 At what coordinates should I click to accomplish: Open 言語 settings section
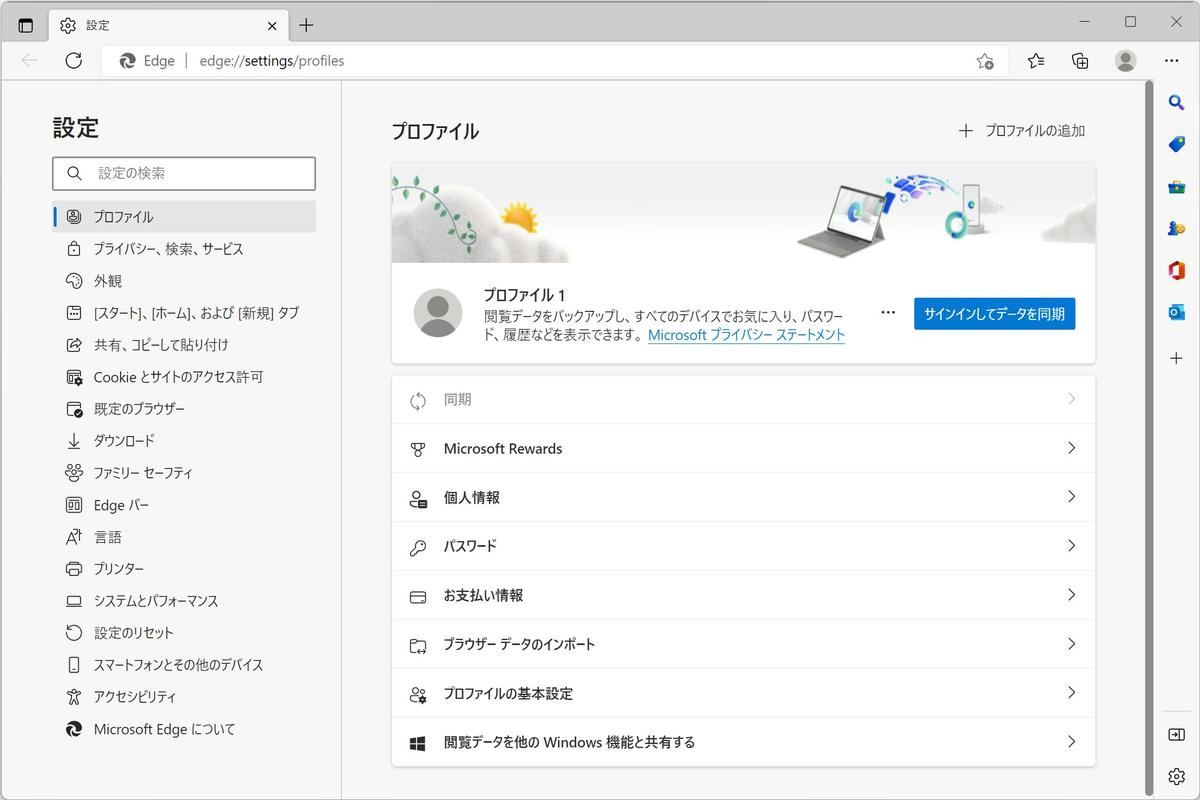[x=184, y=537]
